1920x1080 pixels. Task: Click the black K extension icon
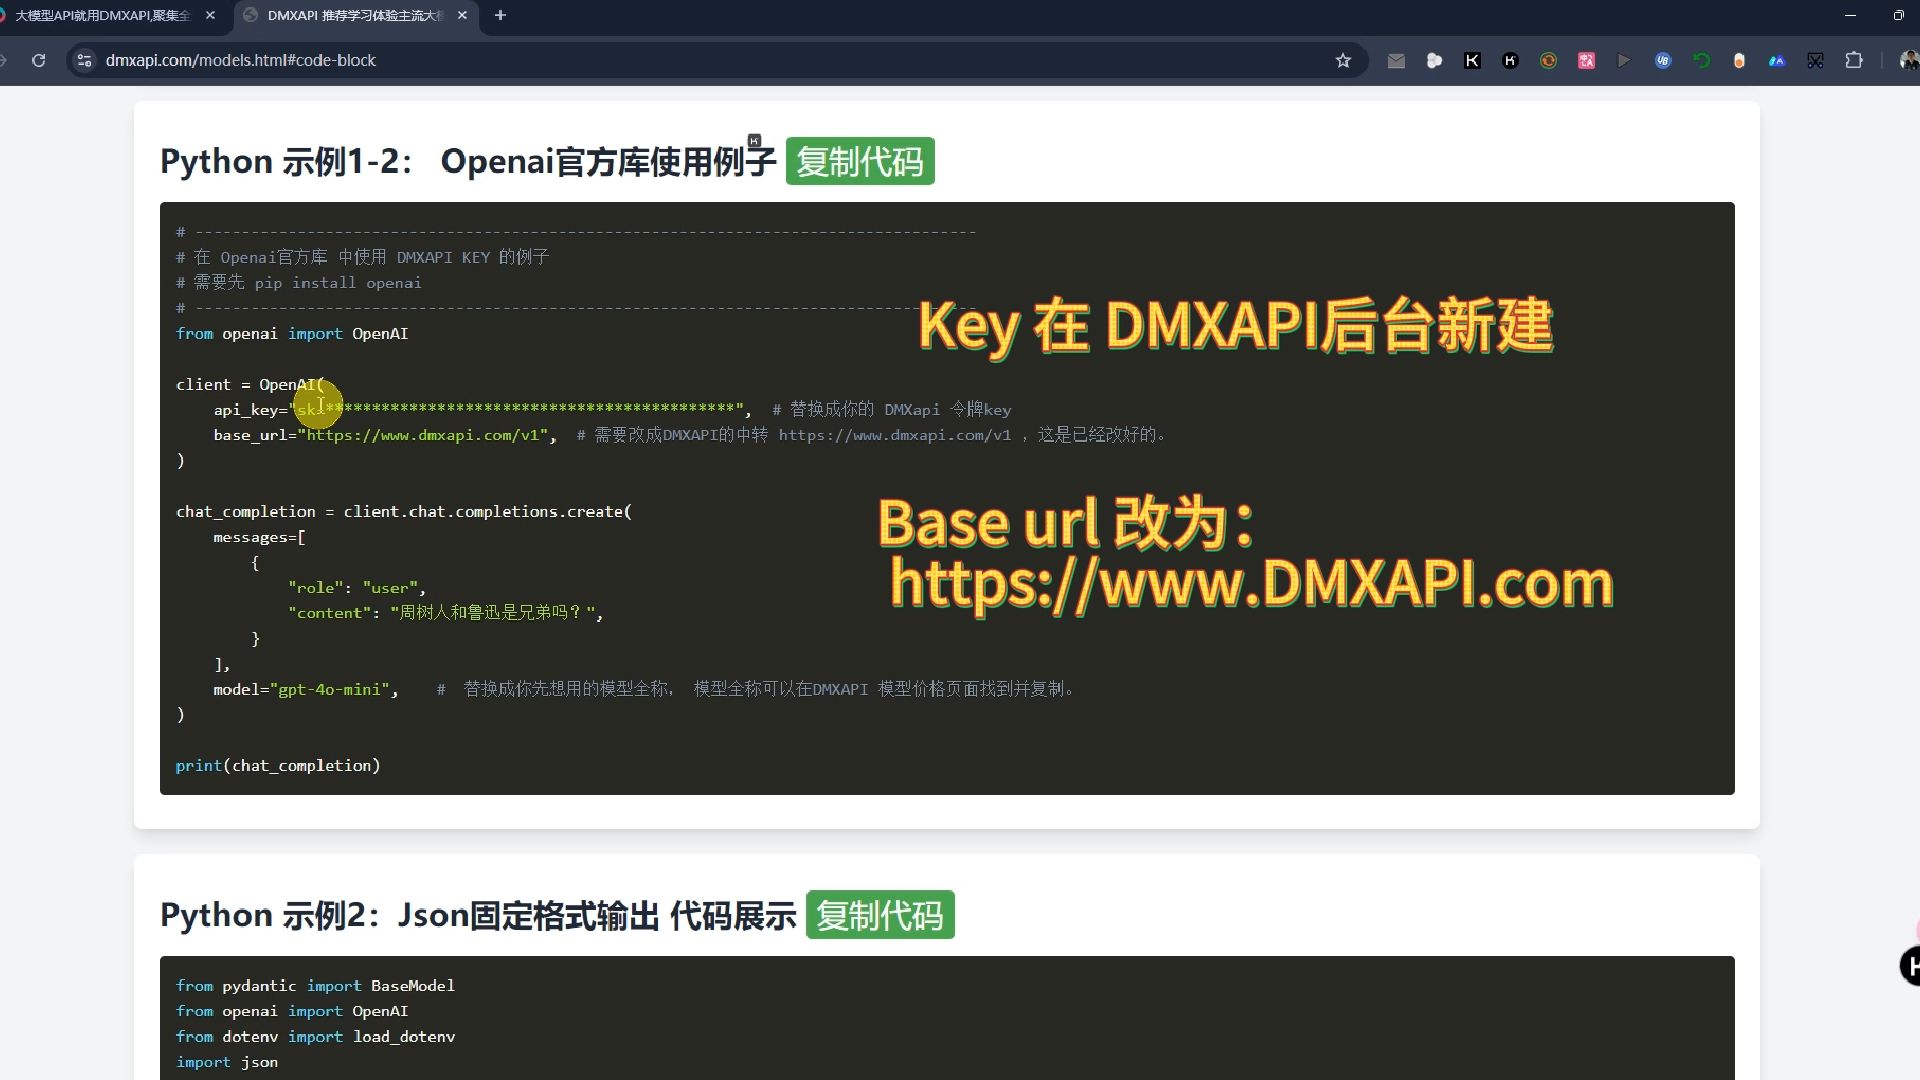click(1471, 61)
